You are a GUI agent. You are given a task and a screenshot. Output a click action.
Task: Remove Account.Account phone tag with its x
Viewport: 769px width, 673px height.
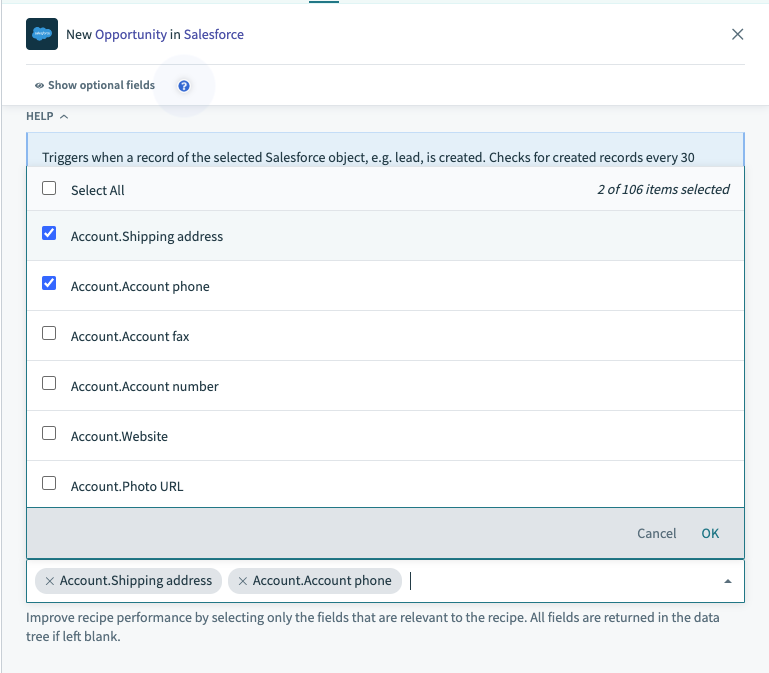tap(242, 581)
